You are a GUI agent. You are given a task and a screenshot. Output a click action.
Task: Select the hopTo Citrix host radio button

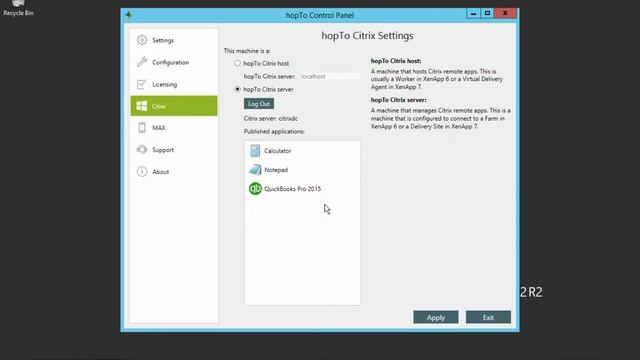pyautogui.click(x=238, y=63)
